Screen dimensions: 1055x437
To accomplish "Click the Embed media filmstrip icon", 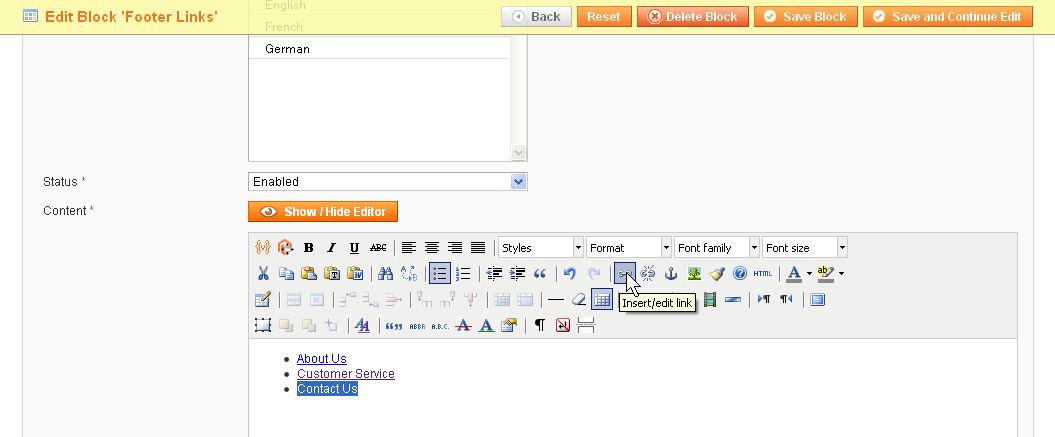I will (710, 299).
